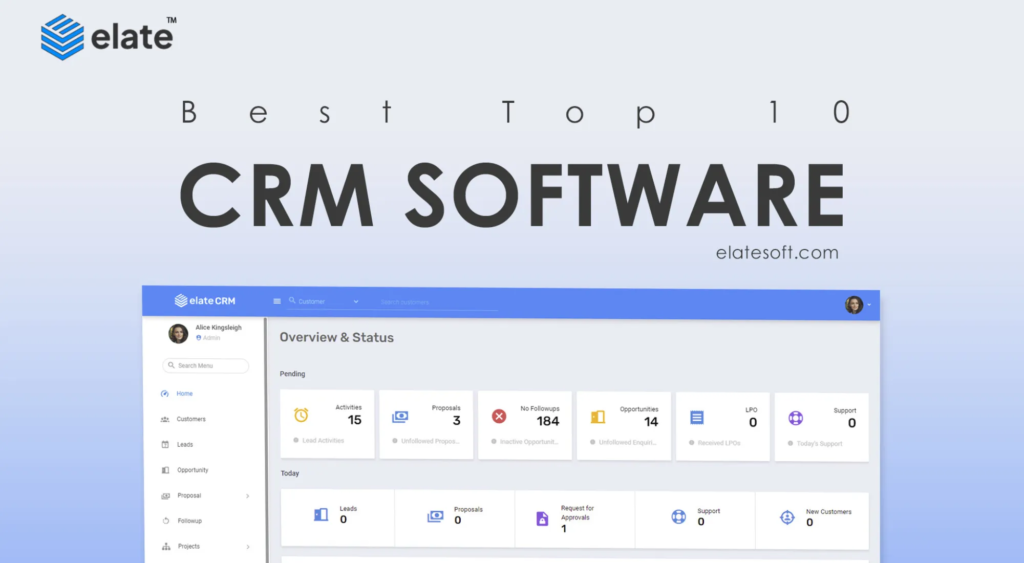This screenshot has width=1024, height=563.
Task: Click the search magnifier icon in header
Action: coord(292,300)
